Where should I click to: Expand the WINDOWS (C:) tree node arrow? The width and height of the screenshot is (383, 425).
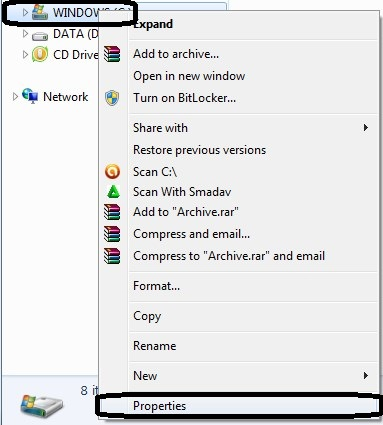(x=25, y=12)
